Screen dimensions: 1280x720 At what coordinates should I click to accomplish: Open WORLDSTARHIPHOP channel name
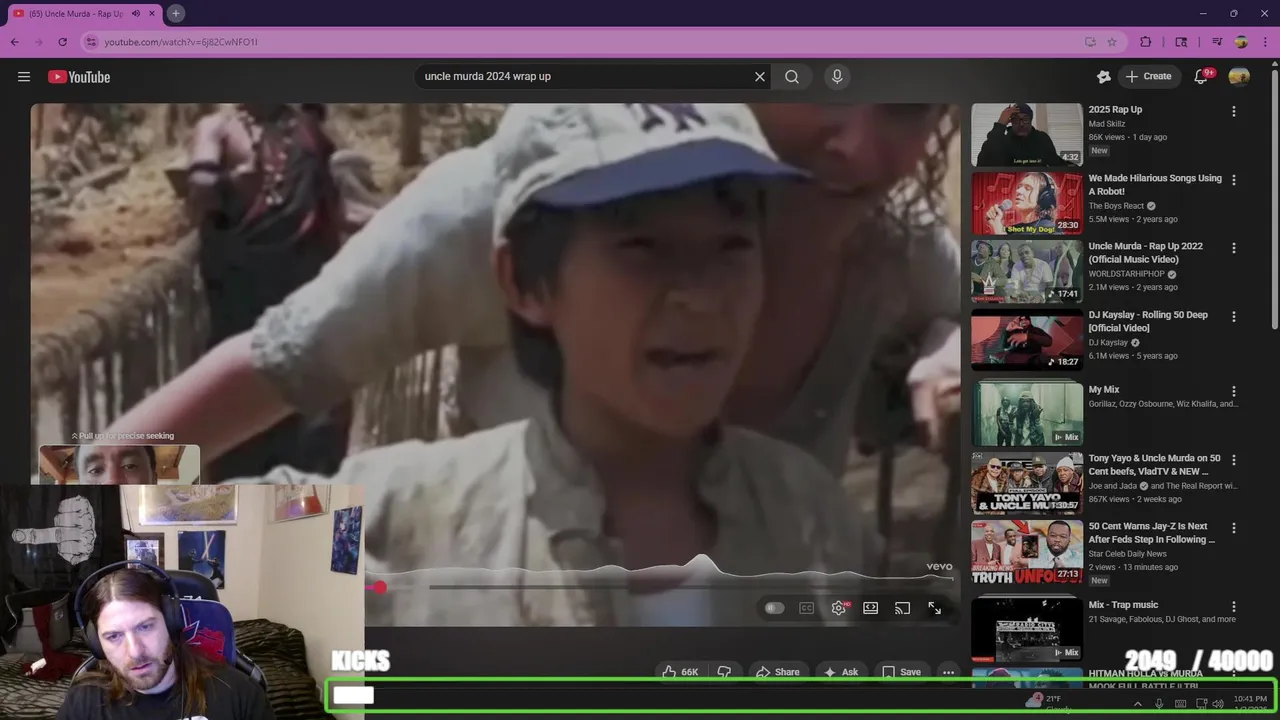click(x=1127, y=274)
